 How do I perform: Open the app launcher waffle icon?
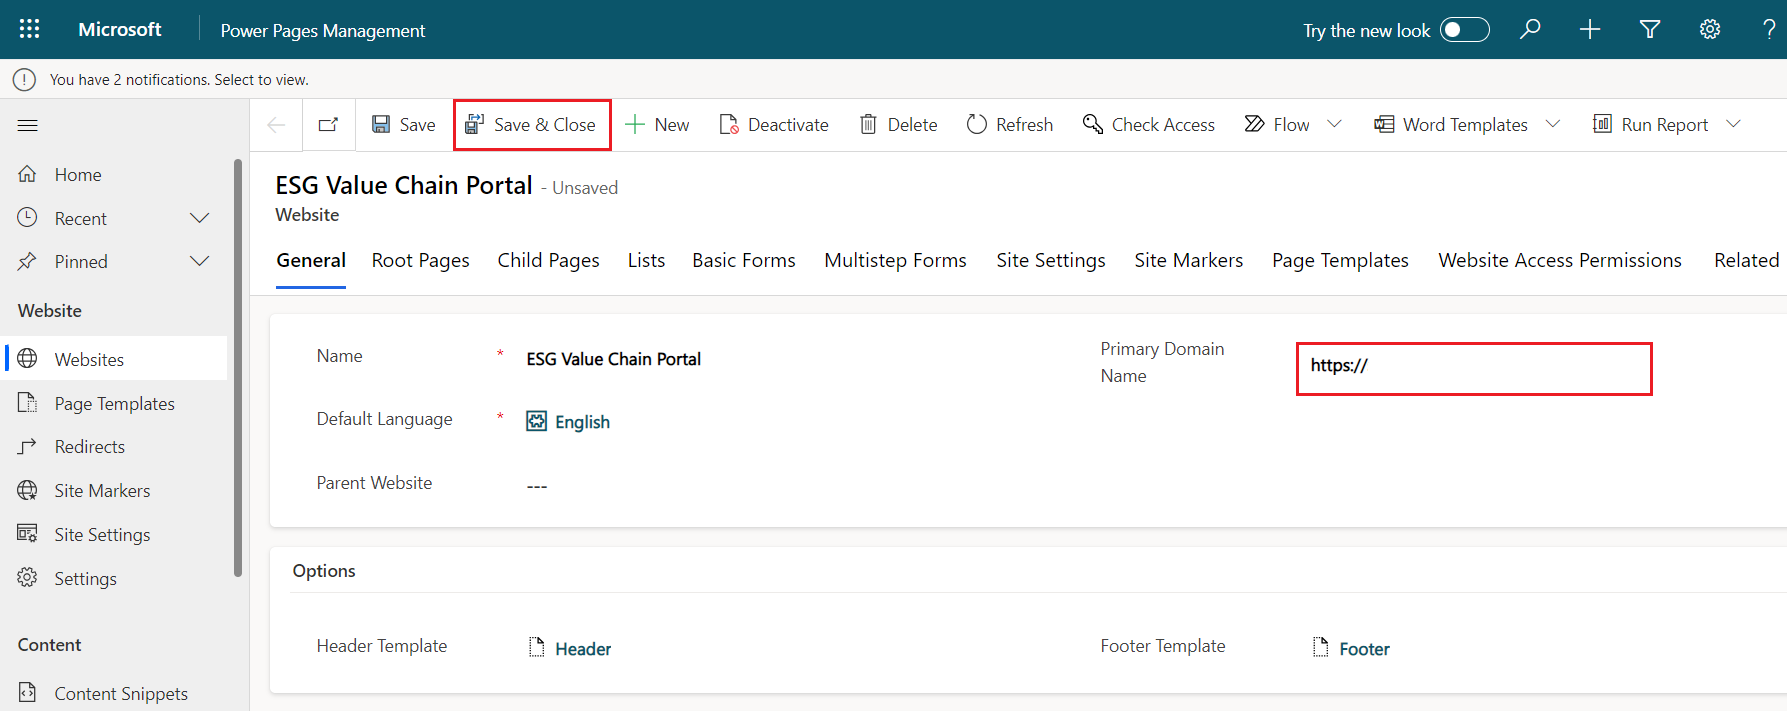pos(29,29)
